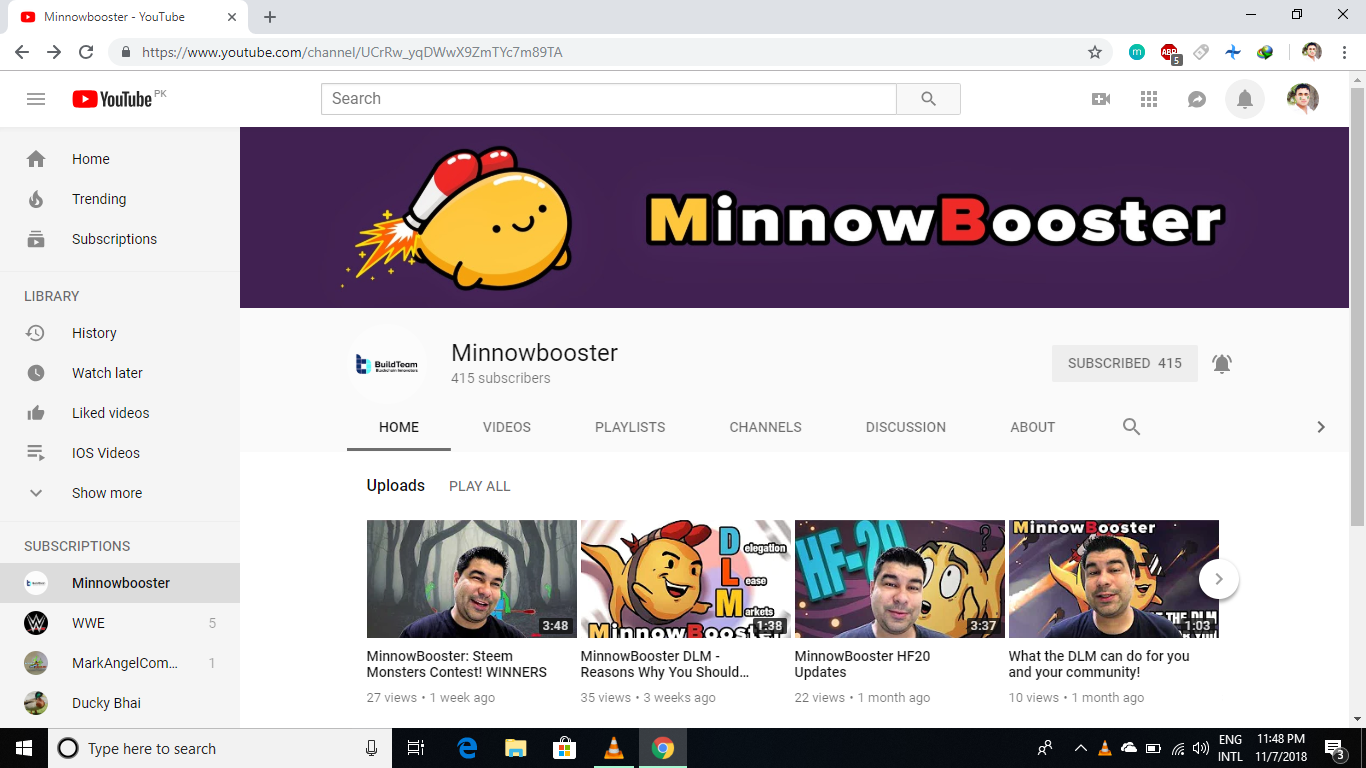Click title MinnowBooster HF20 Updates
The width and height of the screenshot is (1366, 768).
[x=863, y=664]
